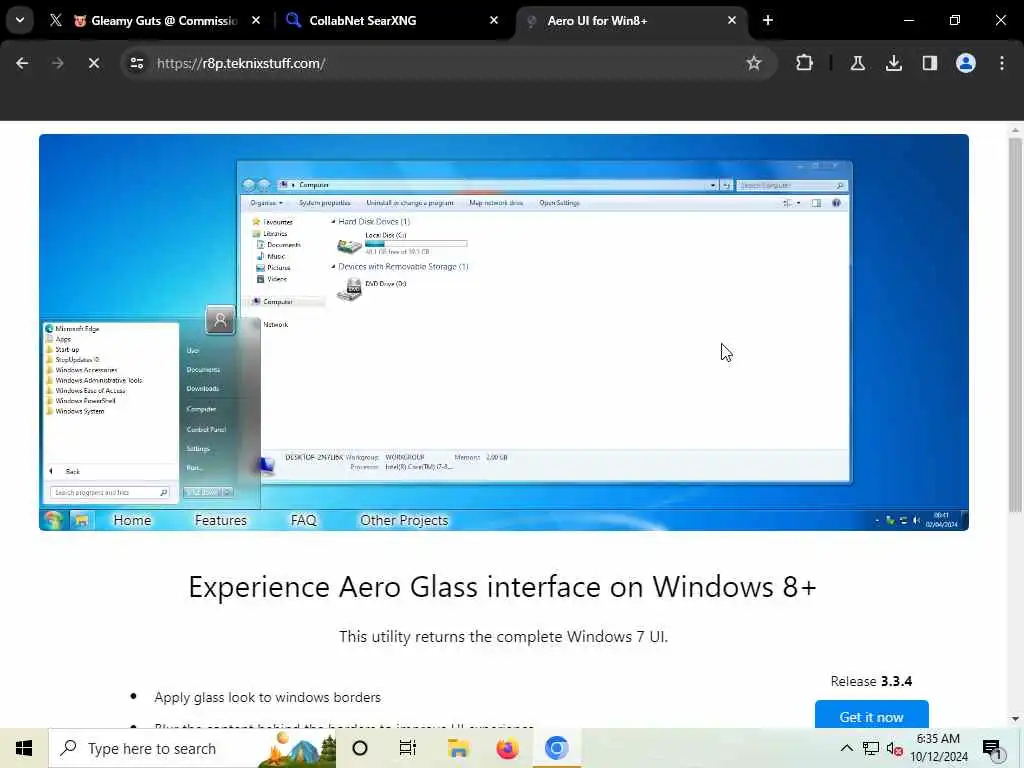Close the Gleamy Guts tab

point(256,21)
